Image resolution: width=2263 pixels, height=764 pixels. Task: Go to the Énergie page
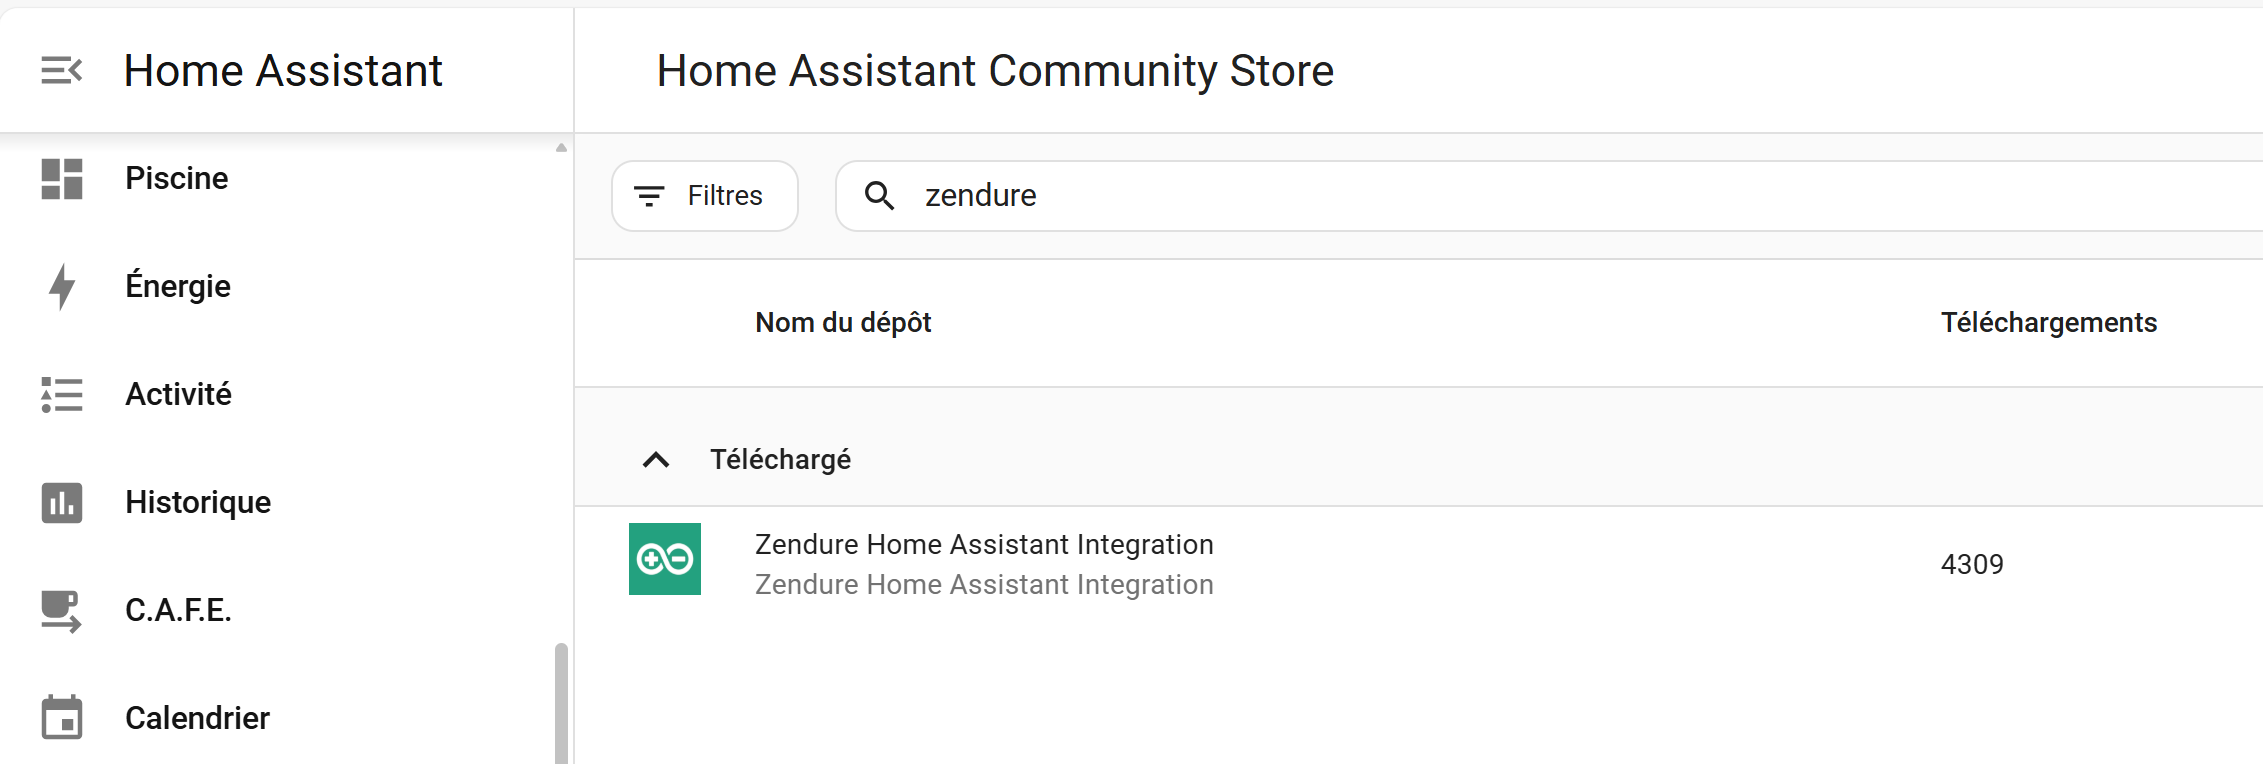pos(178,287)
